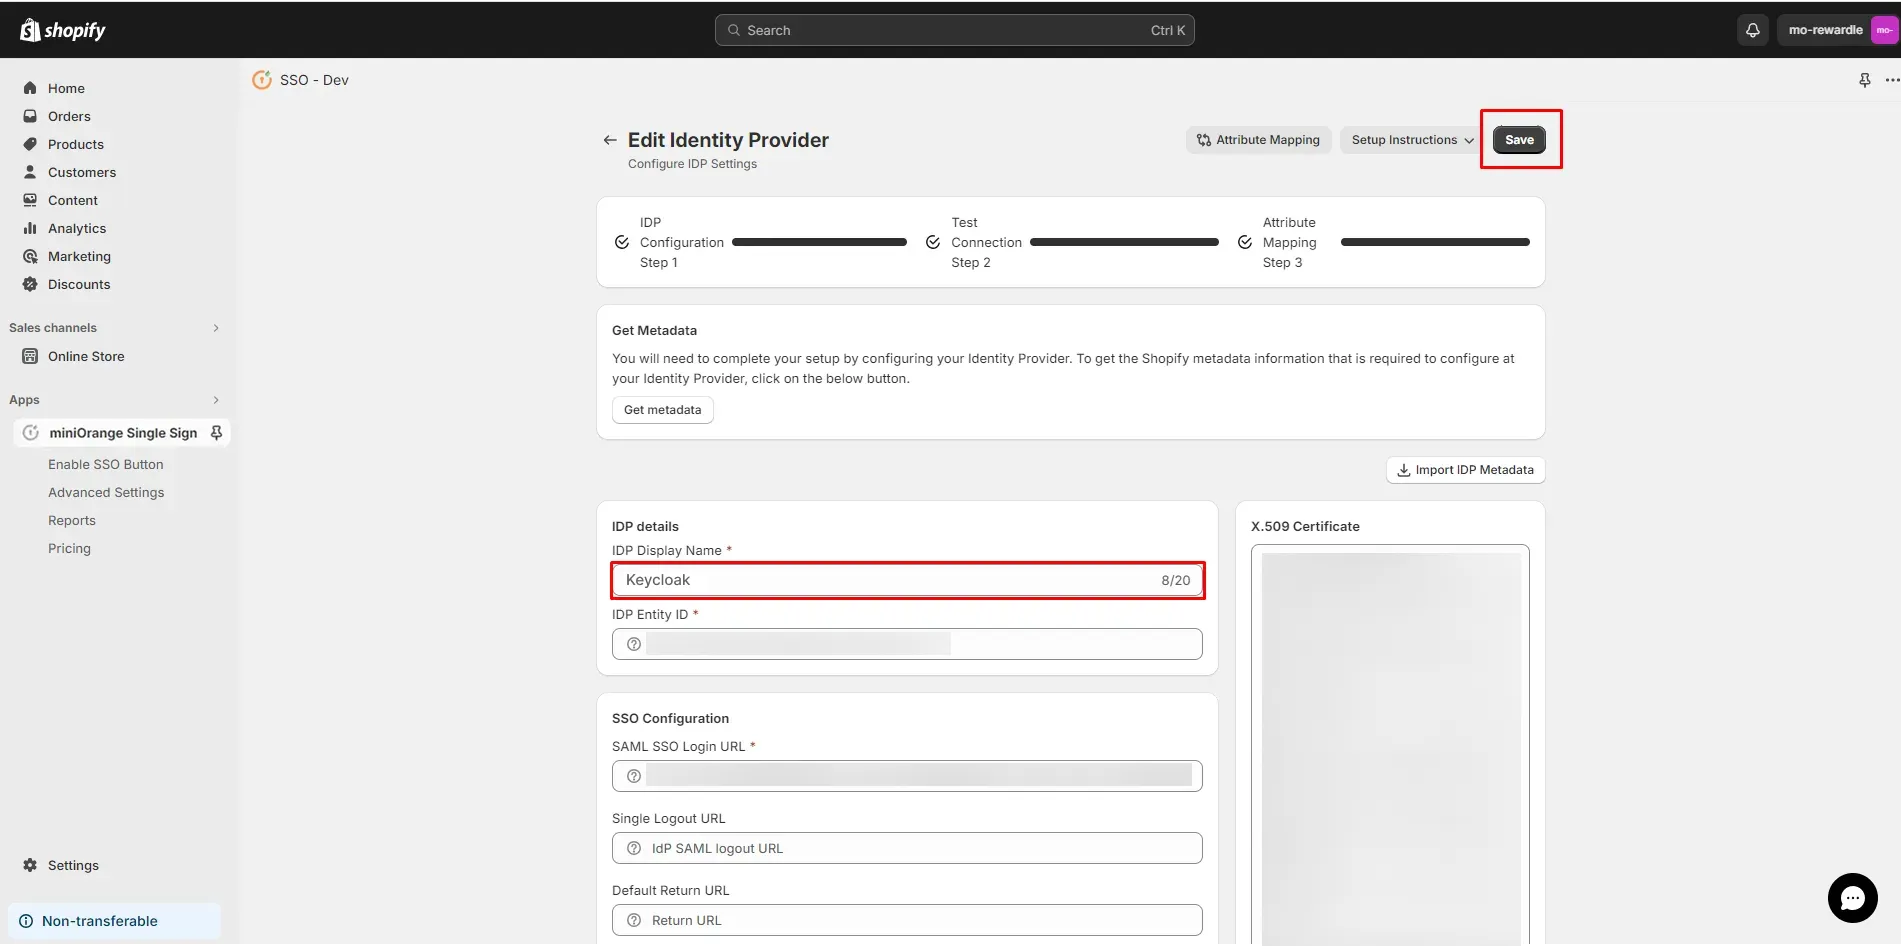Click the Analytics bar chart icon

pos(30,228)
